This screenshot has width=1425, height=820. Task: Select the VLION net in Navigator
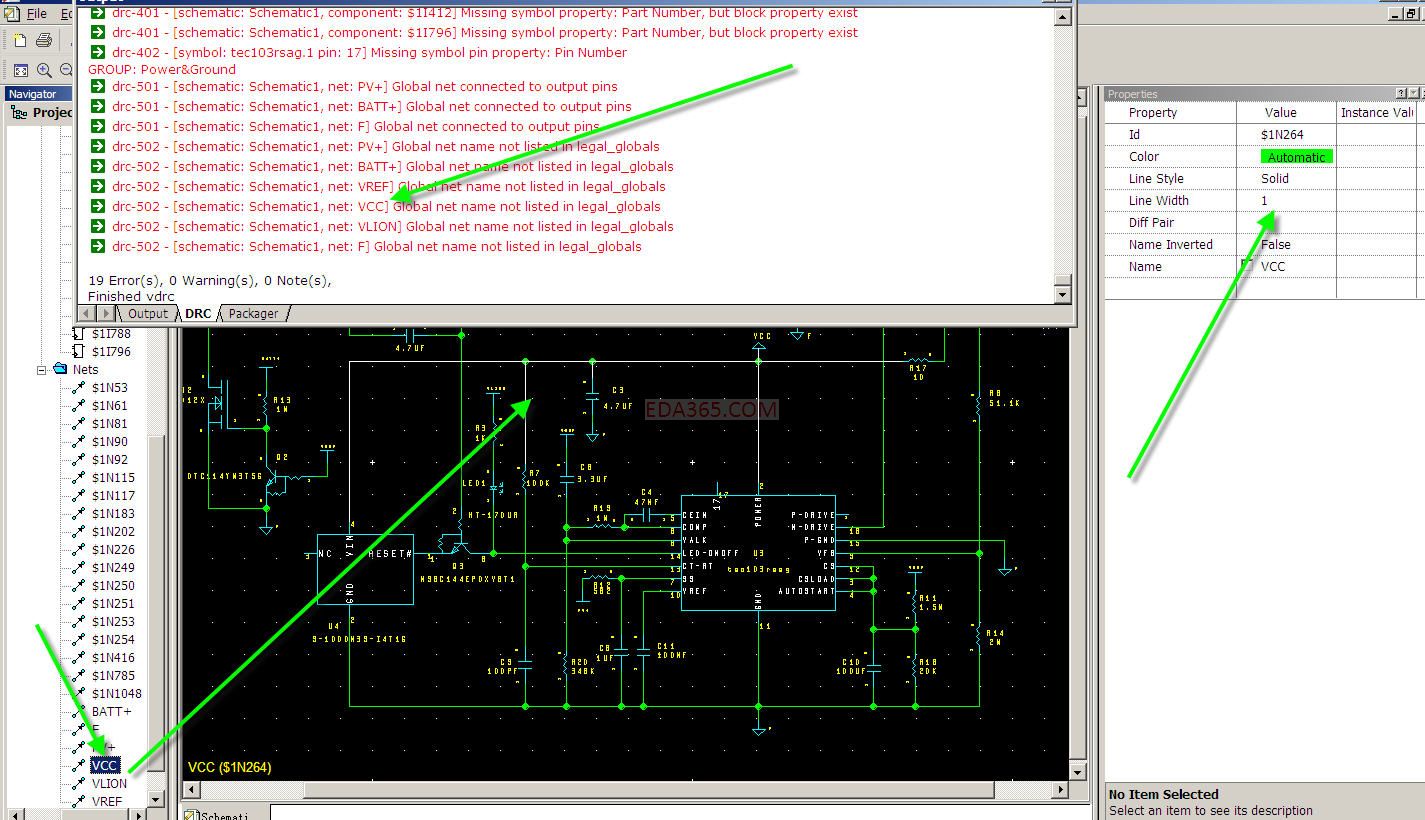109,783
